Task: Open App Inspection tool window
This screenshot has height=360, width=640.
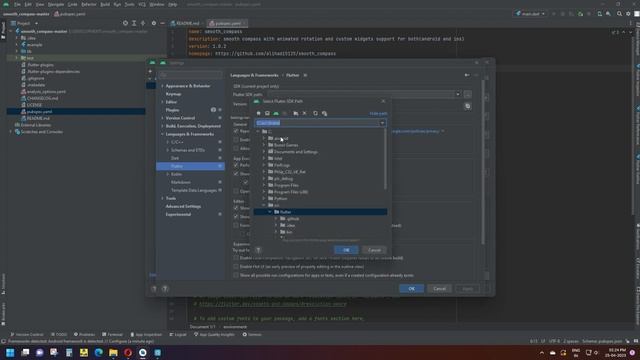Action: tap(146, 334)
